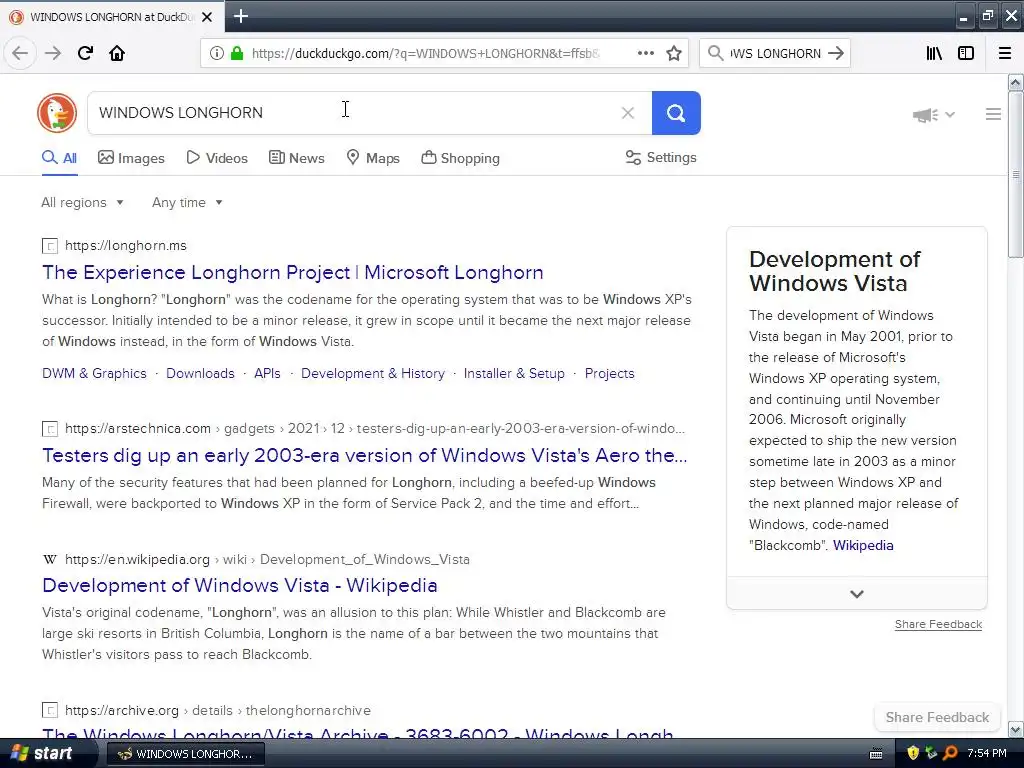
Task: Open Installer & Setup sitelink
Action: [514, 374]
